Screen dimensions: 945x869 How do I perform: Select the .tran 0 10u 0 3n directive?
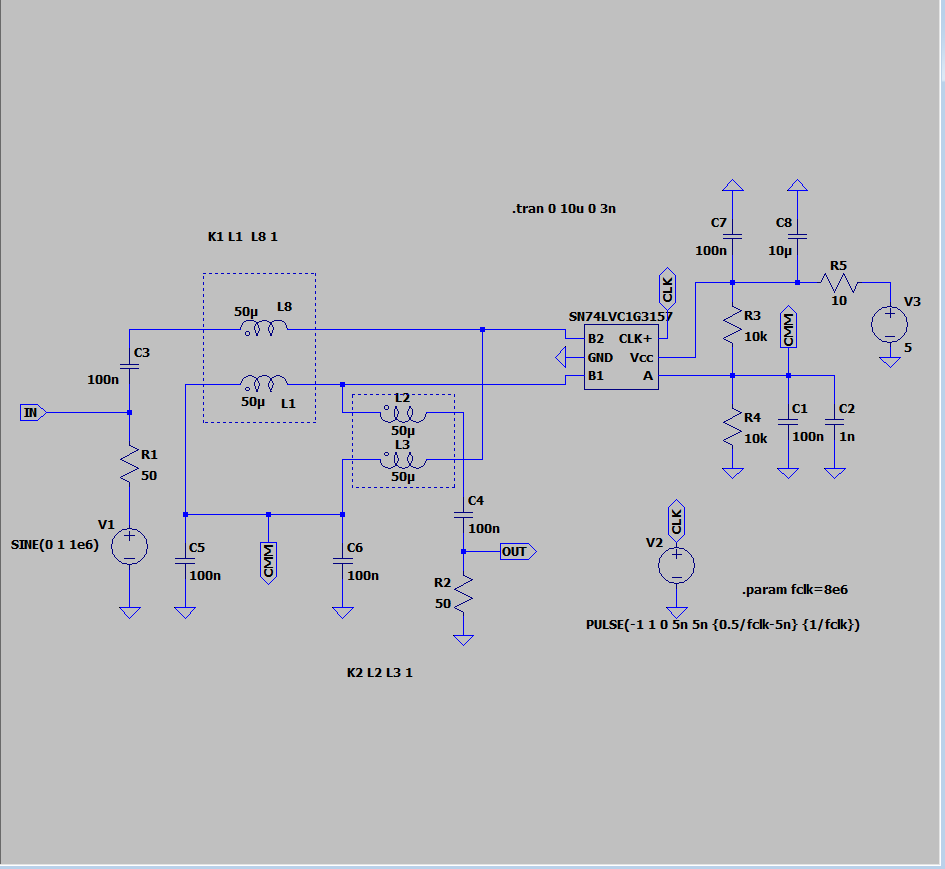562,209
